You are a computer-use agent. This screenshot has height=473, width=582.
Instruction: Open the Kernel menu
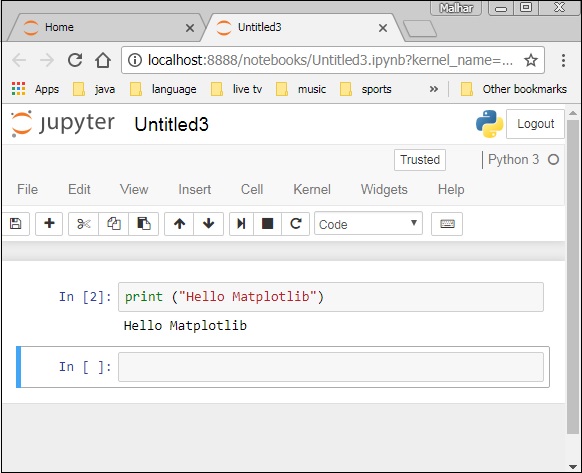coord(312,189)
